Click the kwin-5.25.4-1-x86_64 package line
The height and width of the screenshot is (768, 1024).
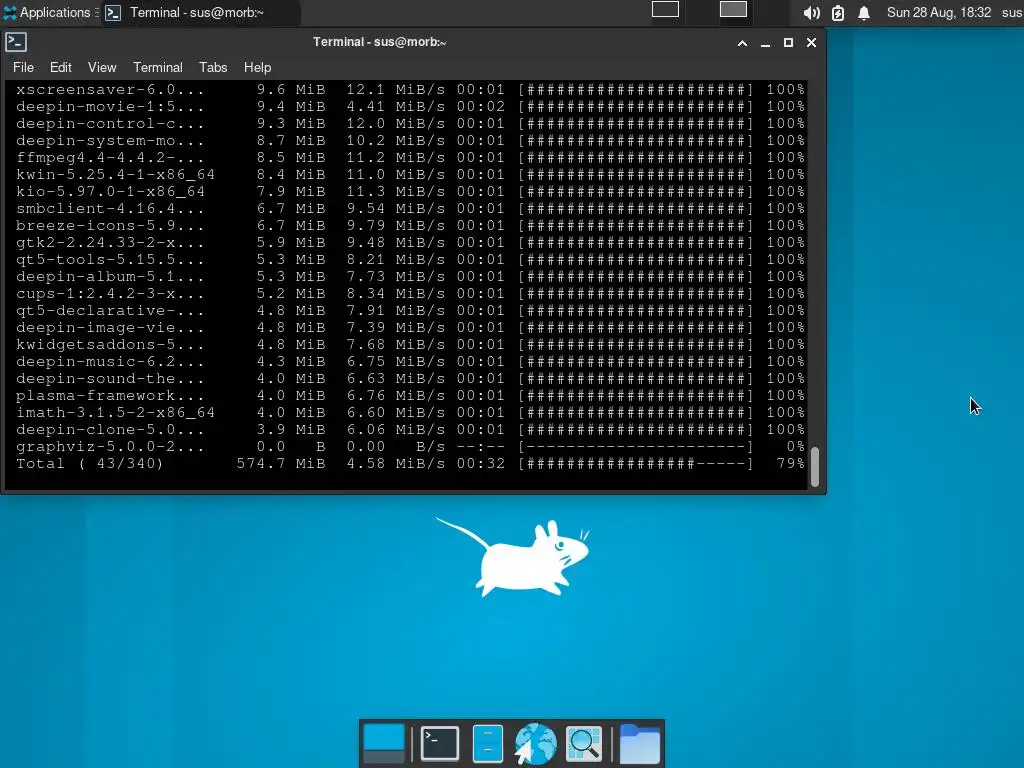(410, 174)
